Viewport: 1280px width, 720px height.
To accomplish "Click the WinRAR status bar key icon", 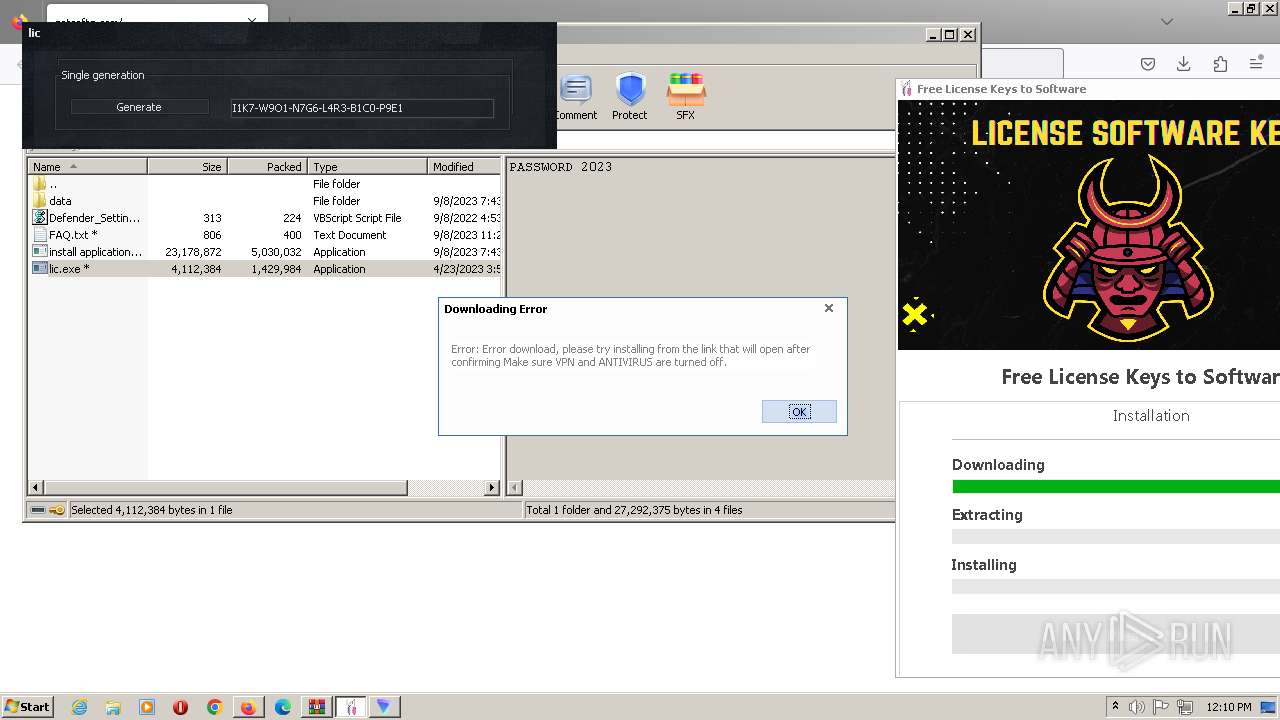I will (57, 510).
